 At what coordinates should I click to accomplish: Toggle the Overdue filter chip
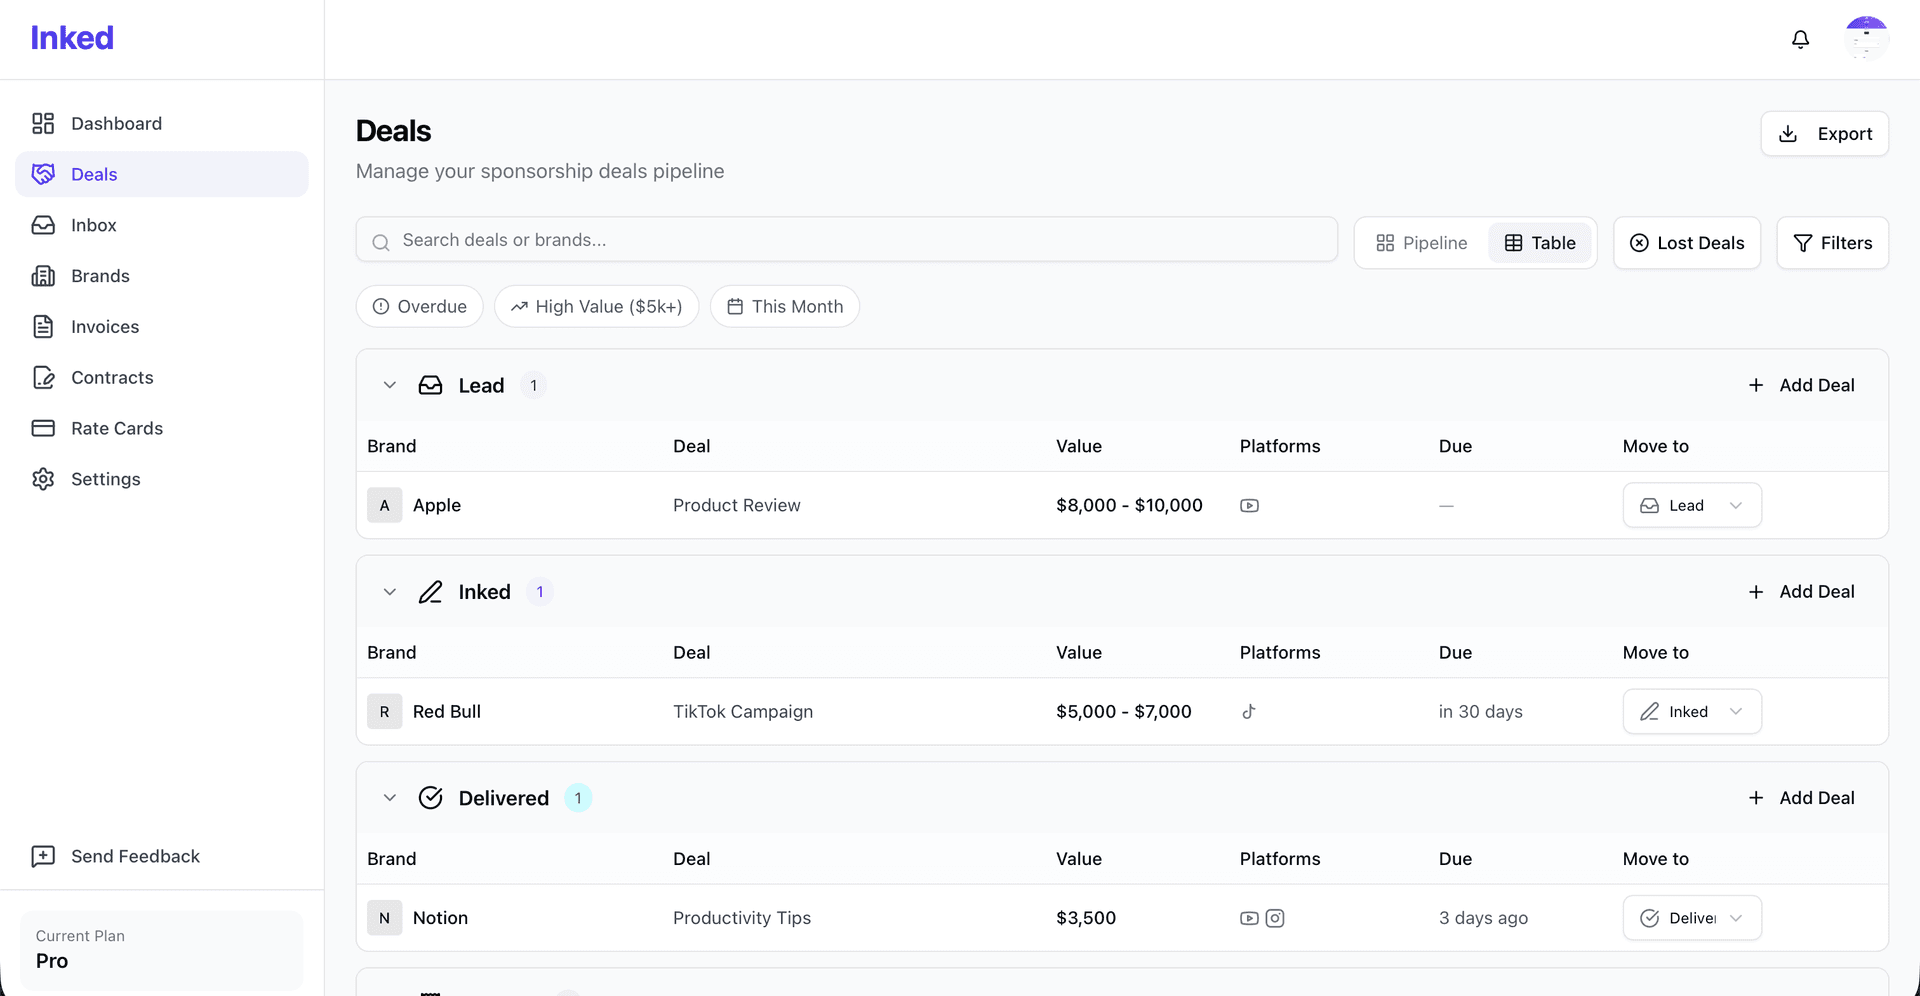419,306
